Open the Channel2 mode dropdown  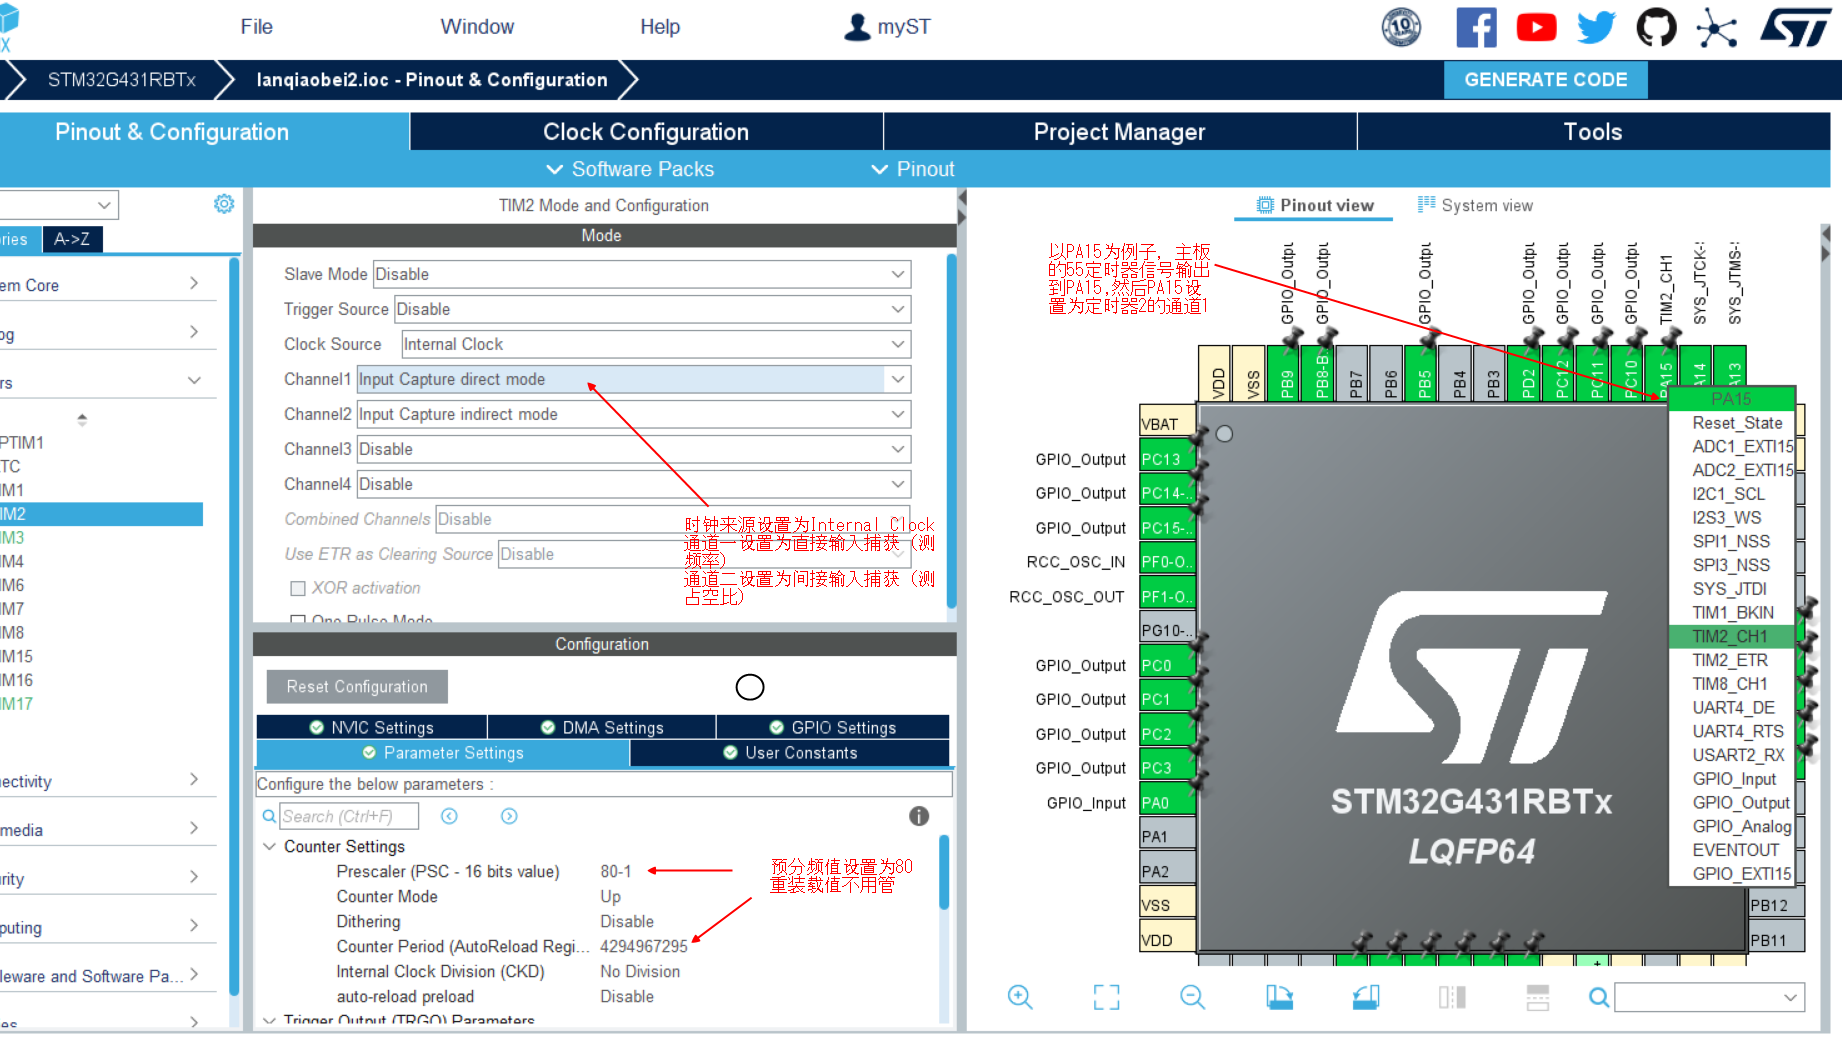pyautogui.click(x=634, y=414)
